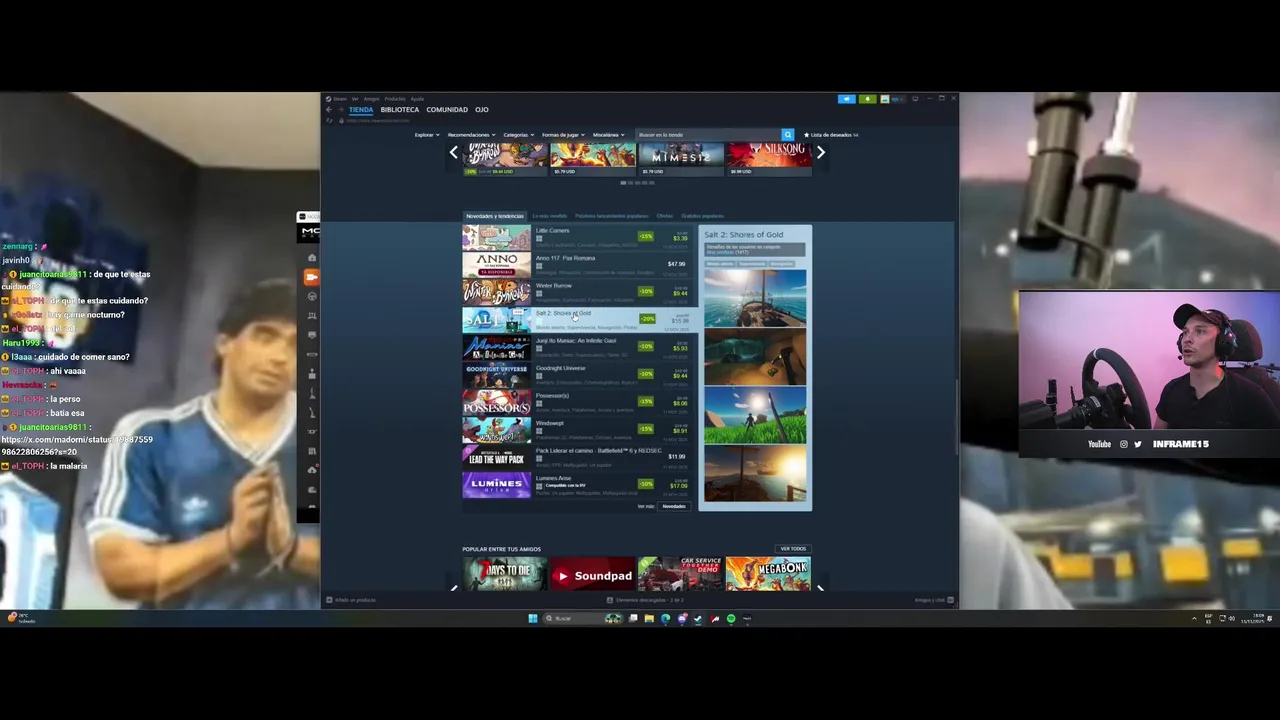Viewport: 1280px width, 720px height.
Task: Open the Formas de jugar dropdown
Action: tap(563, 135)
